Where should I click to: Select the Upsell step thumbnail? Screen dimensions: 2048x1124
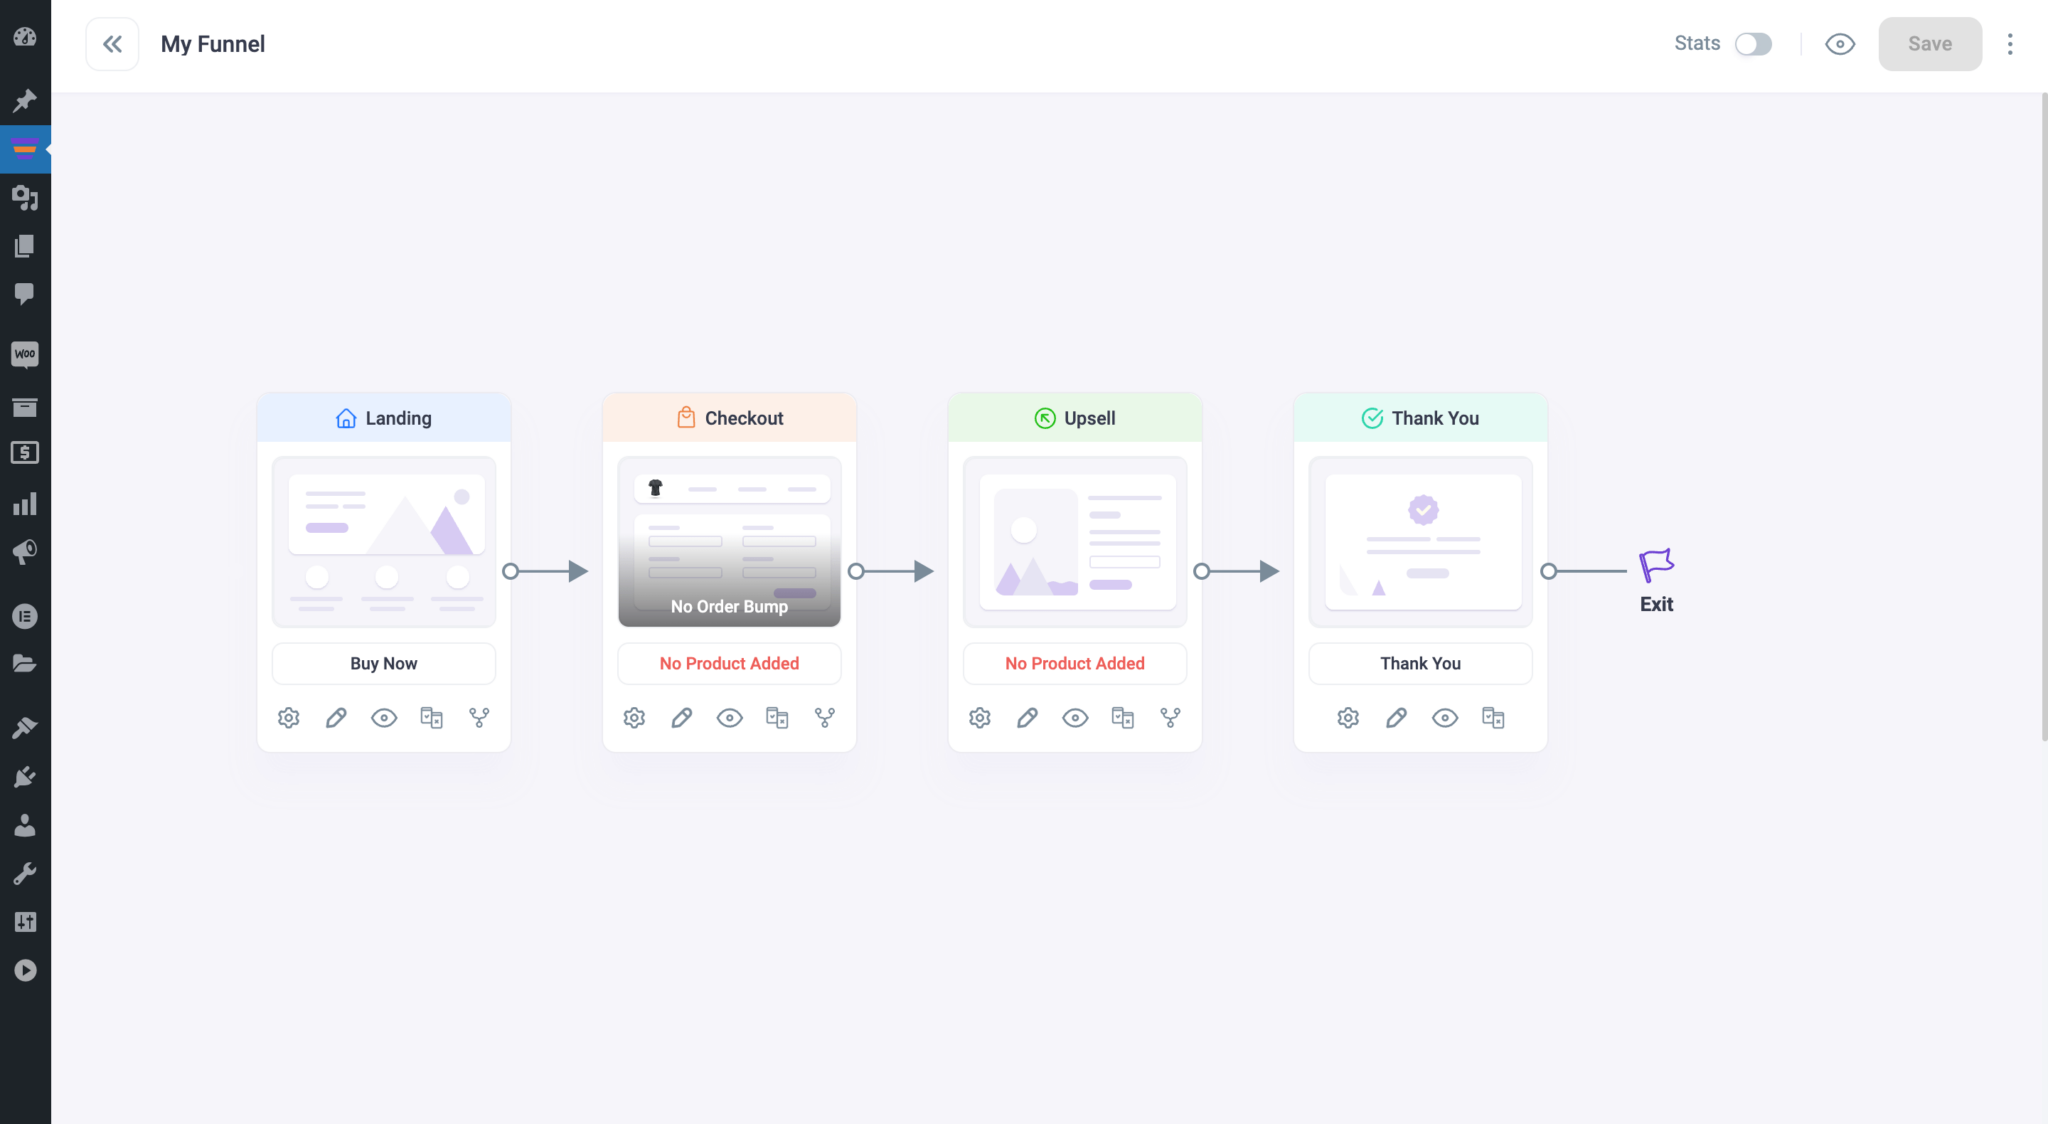pyautogui.click(x=1075, y=542)
